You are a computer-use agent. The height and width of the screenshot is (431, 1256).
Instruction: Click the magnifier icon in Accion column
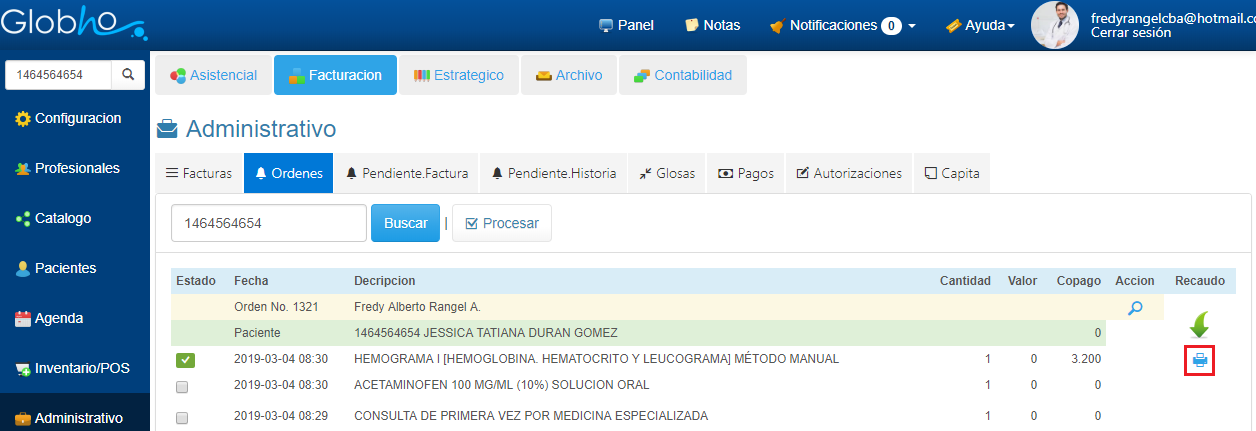(x=1134, y=308)
